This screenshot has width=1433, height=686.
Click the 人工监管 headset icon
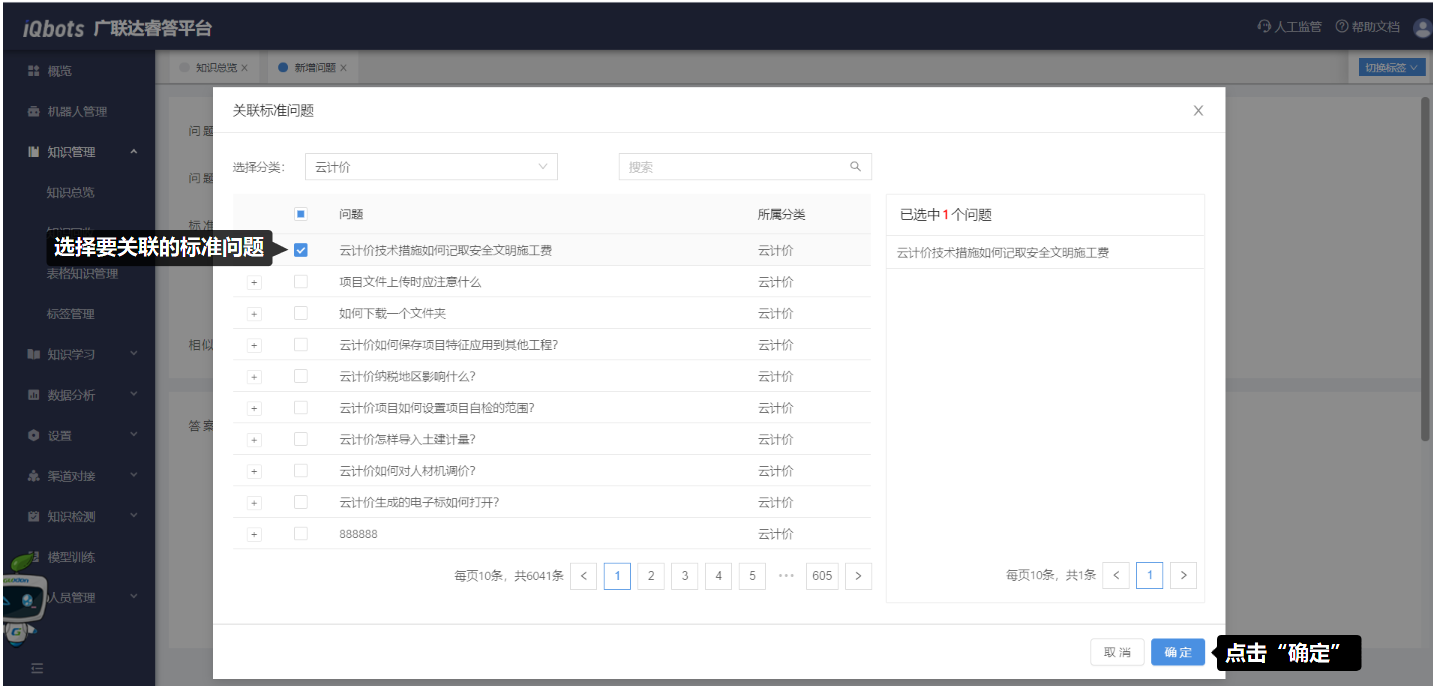click(x=1264, y=27)
